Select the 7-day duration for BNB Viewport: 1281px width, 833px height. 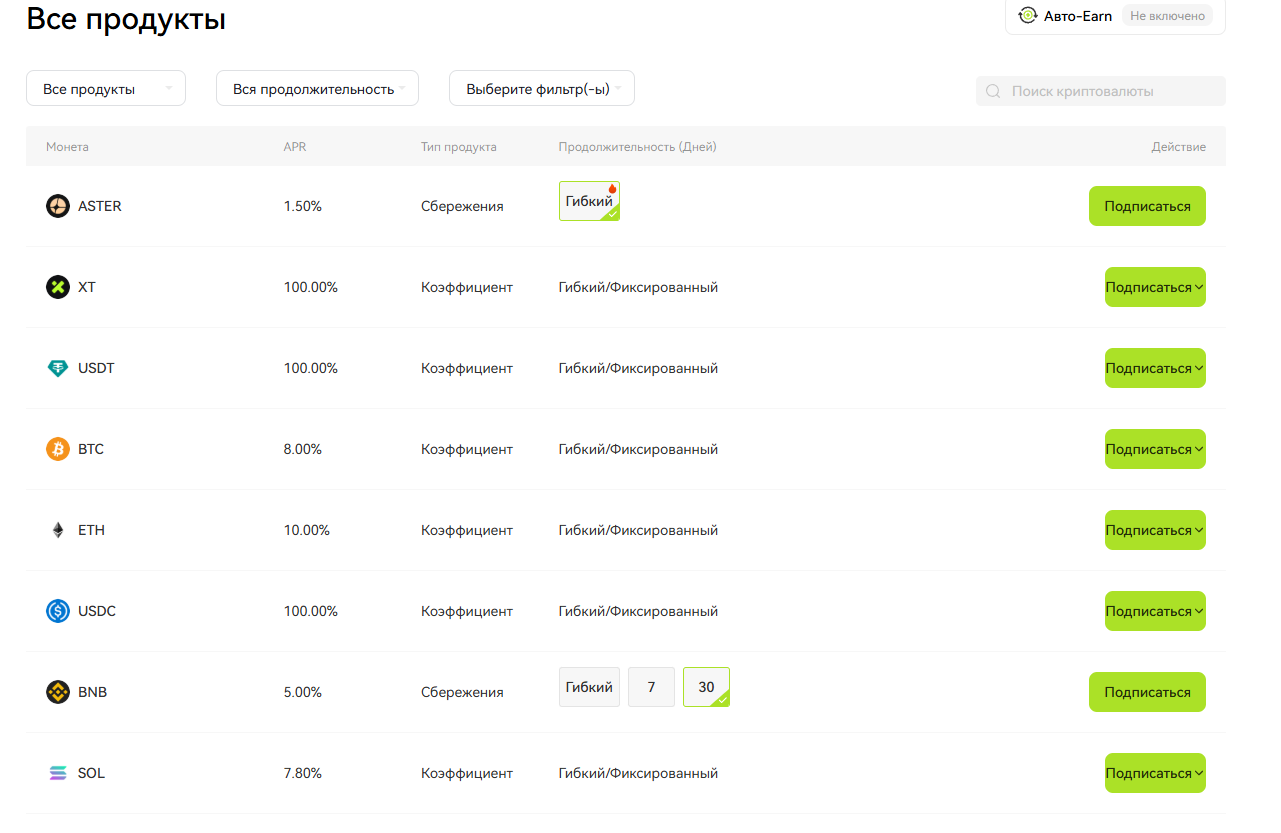(651, 687)
